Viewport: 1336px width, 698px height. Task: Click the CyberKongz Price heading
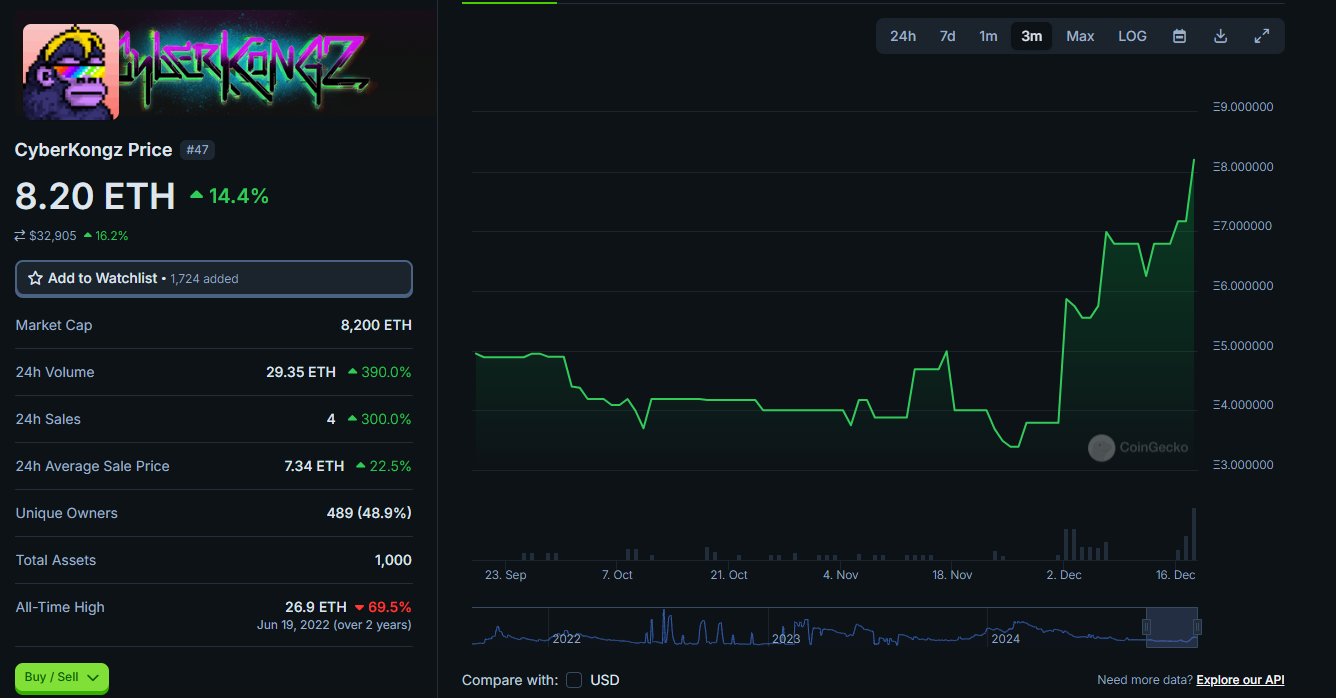pyautogui.click(x=93, y=150)
